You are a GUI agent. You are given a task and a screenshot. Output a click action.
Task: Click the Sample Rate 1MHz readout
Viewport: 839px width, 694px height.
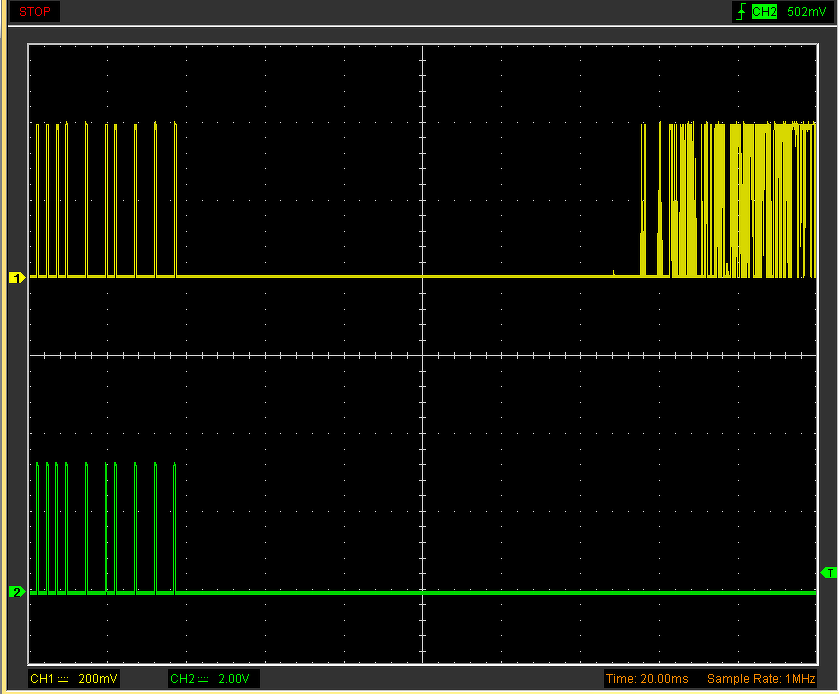pos(761,678)
